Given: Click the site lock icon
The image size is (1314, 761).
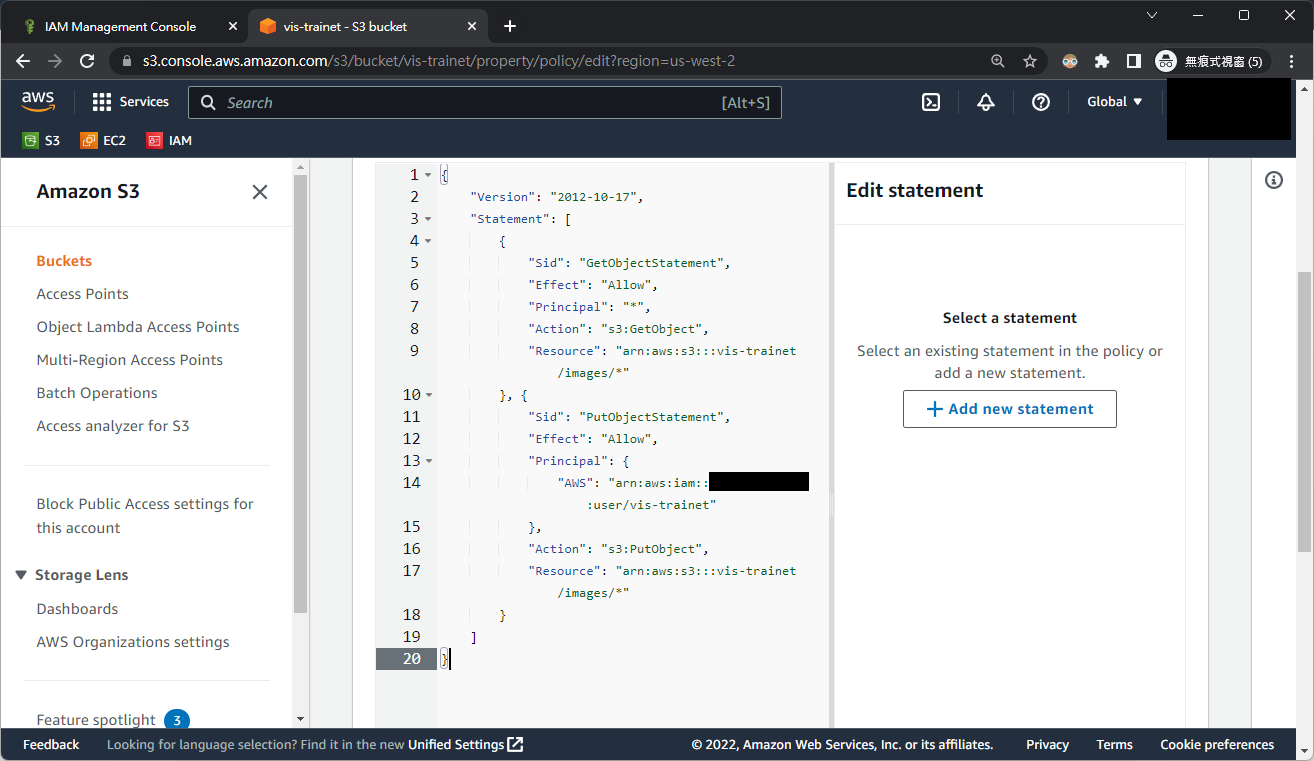Looking at the screenshot, I should coord(126,61).
